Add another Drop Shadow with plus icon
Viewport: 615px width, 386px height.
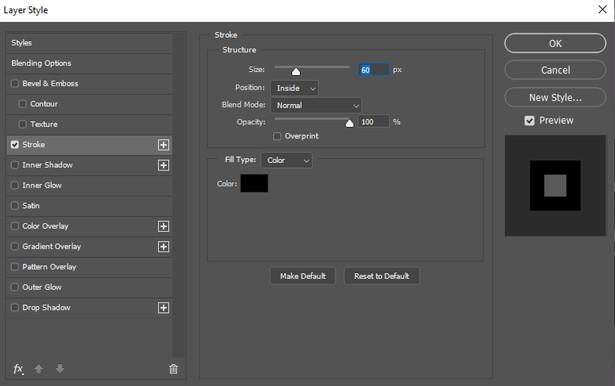click(x=164, y=308)
